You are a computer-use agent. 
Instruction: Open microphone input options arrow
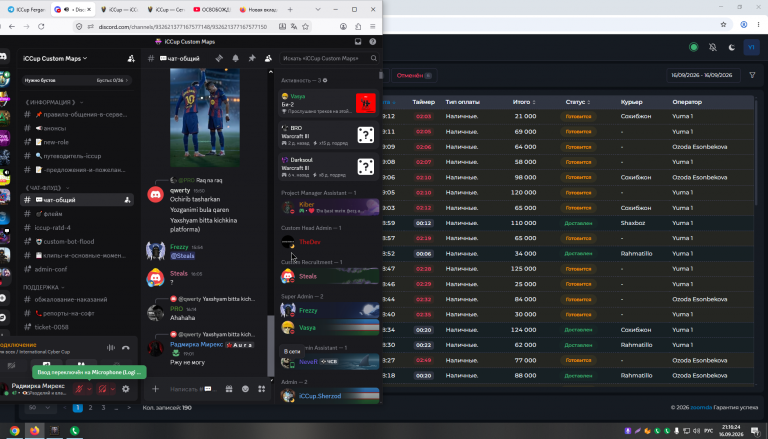tap(89, 389)
